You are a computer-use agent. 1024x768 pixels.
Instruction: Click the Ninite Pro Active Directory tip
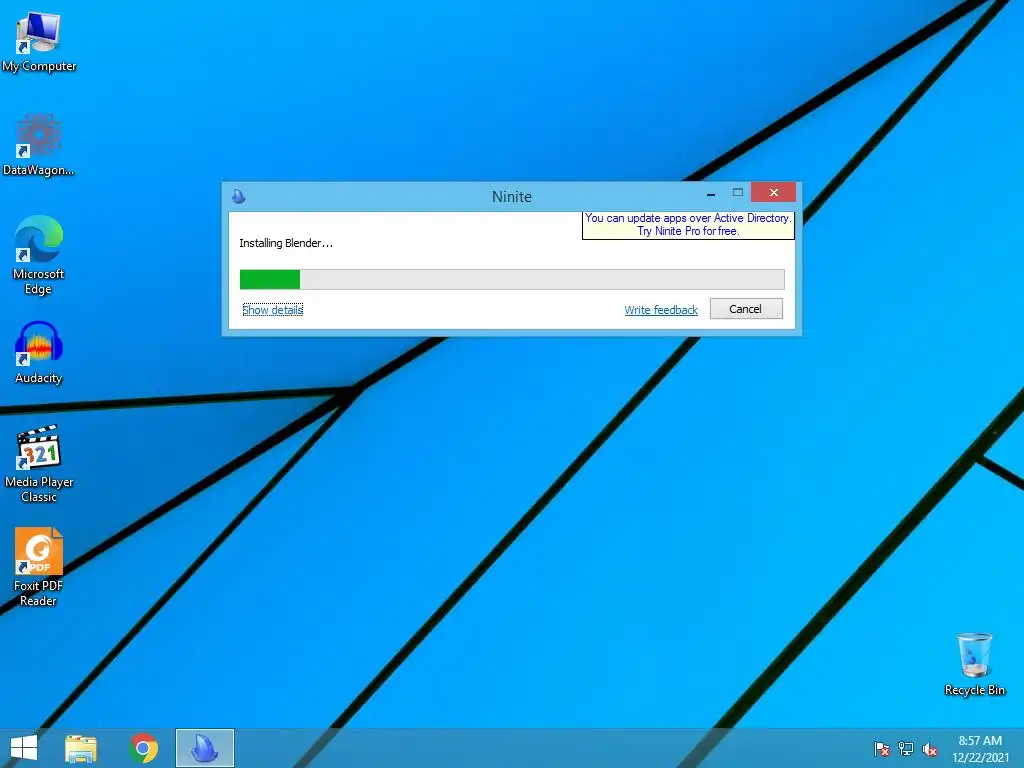[x=688, y=225]
